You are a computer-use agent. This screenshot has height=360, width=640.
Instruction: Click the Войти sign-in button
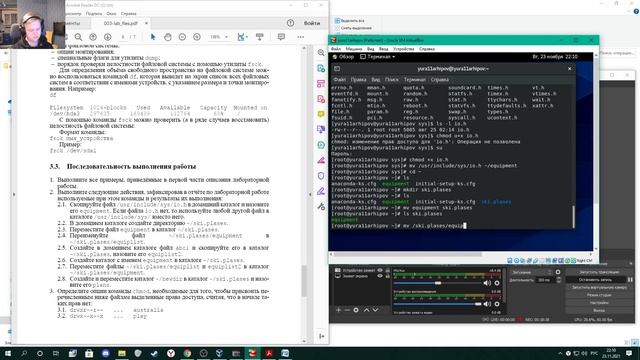[312, 23]
